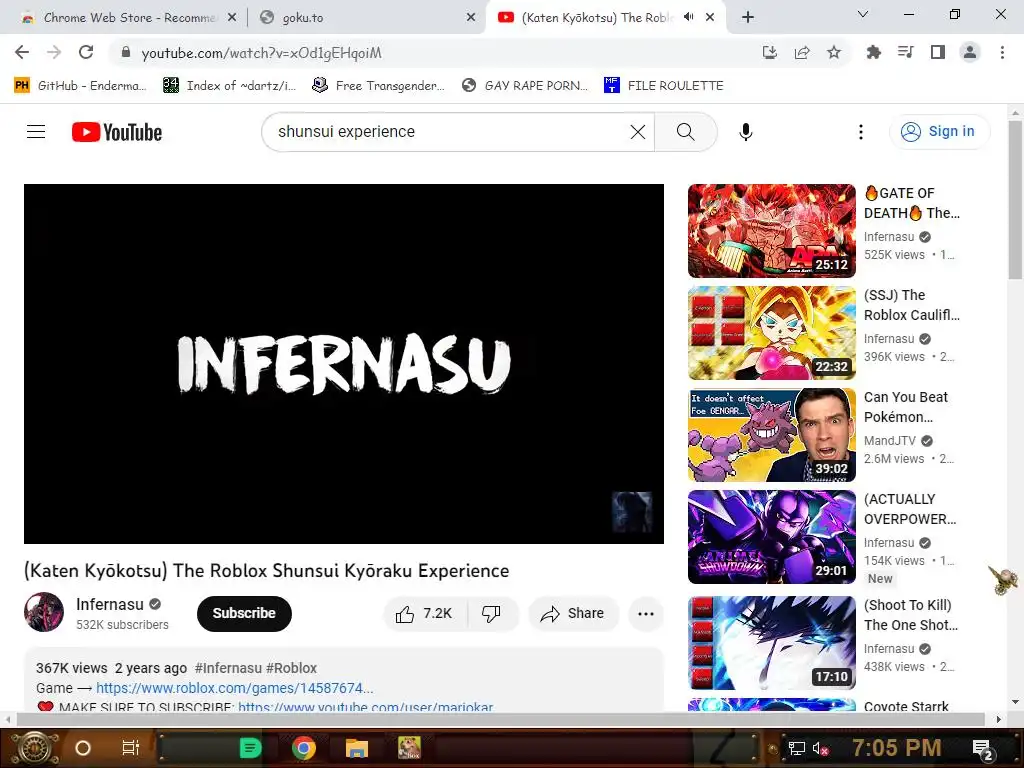1024x768 pixels.
Task: Click MandJTV channel name
Action: [889, 441]
